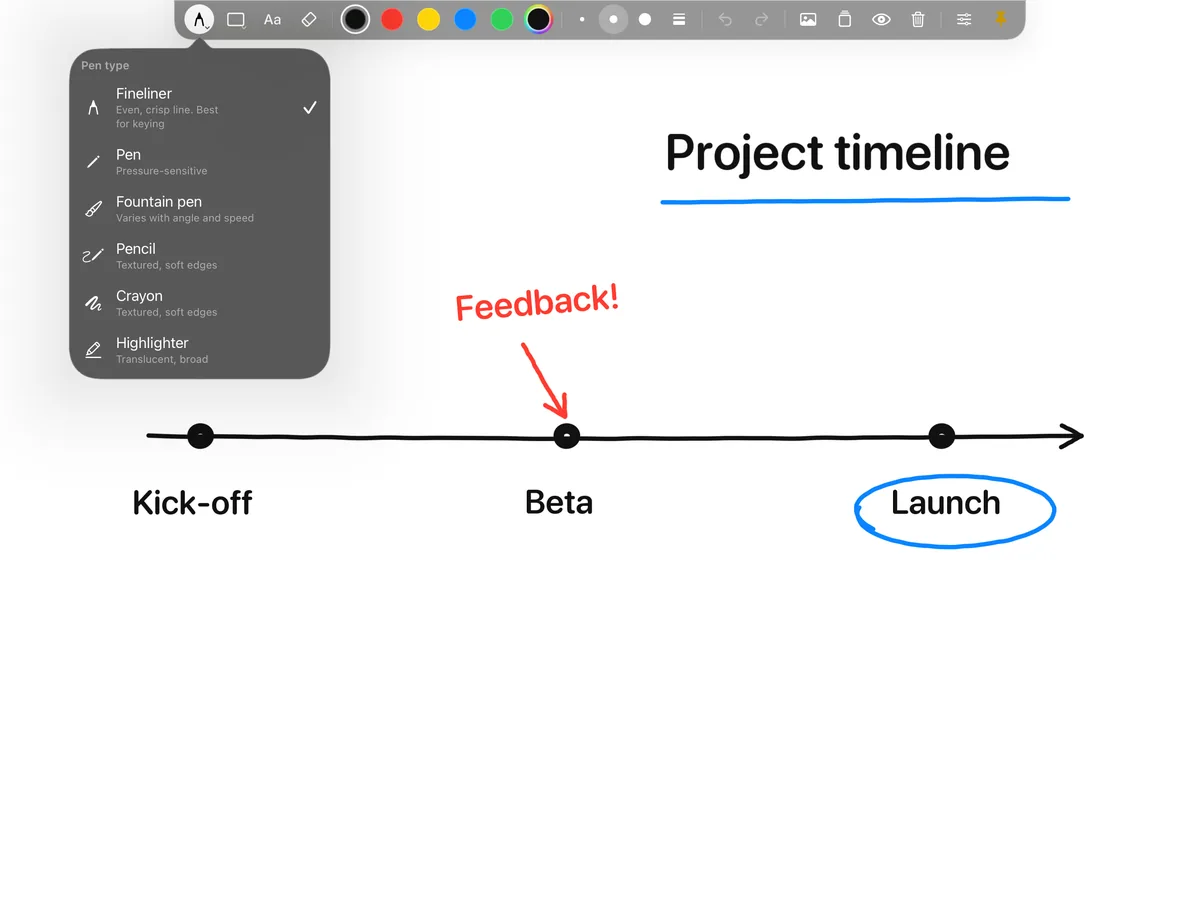Open the pen type dropdown button
1200x900 pixels.
[x=199, y=19]
